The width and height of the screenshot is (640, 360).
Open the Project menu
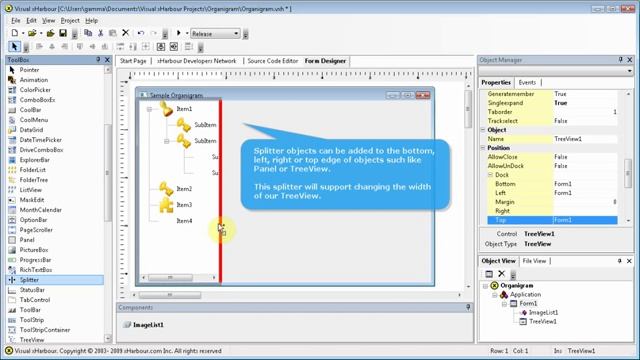(x=70, y=20)
